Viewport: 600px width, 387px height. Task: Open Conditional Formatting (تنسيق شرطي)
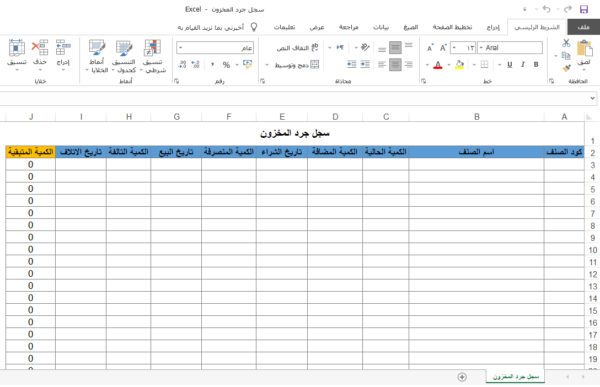click(152, 56)
